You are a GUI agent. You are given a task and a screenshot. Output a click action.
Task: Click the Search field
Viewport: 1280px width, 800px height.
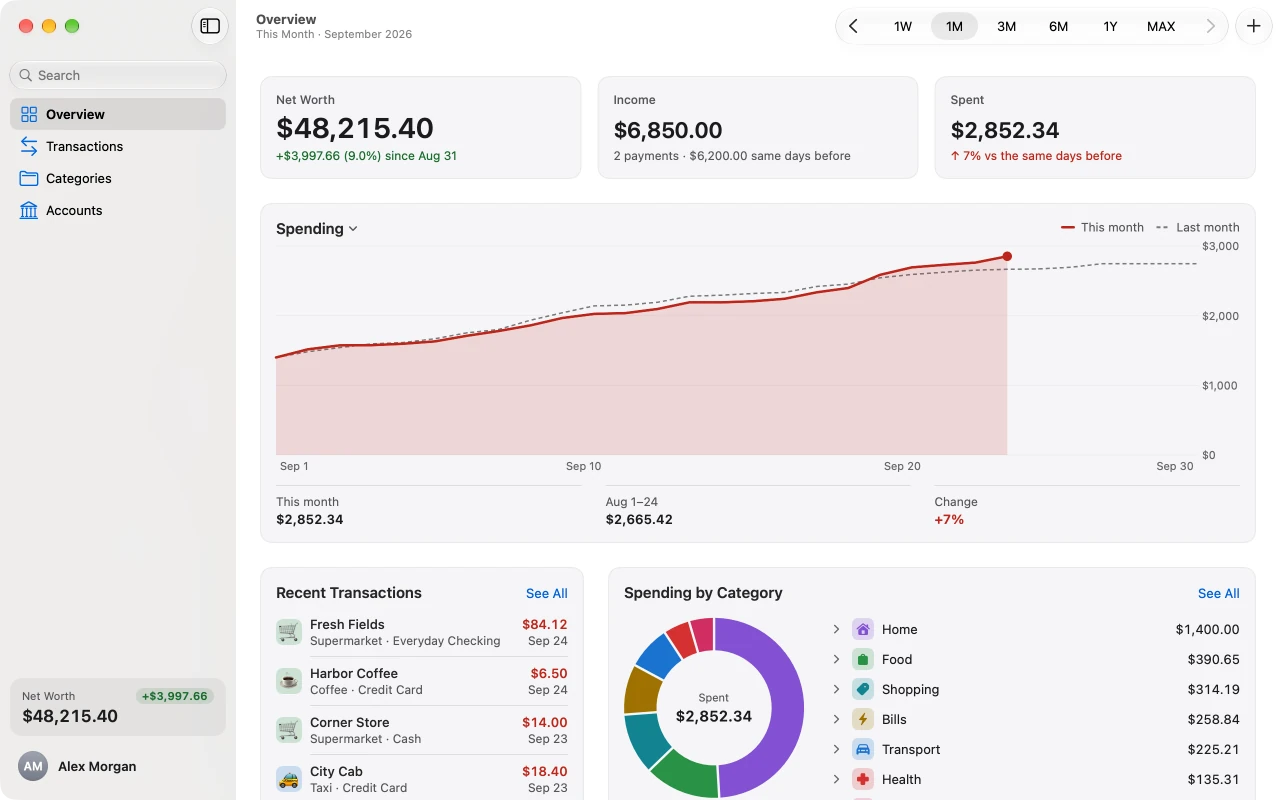click(x=118, y=75)
